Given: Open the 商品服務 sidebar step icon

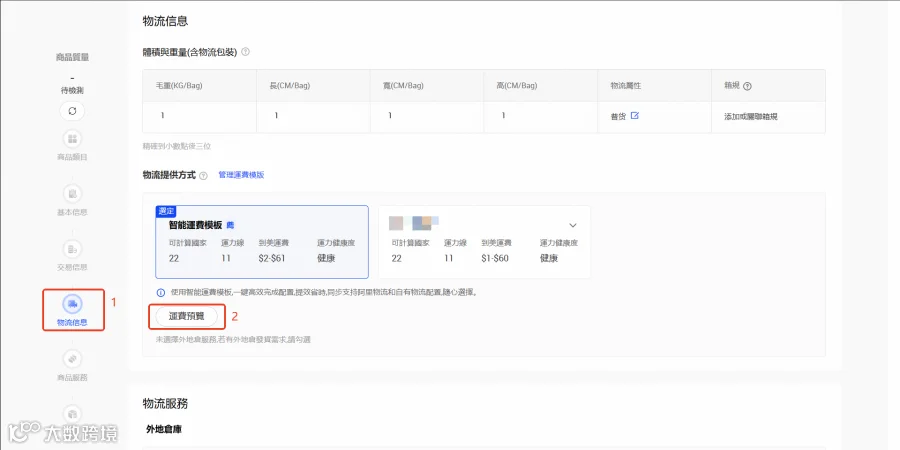Looking at the screenshot, I should click(x=72, y=359).
